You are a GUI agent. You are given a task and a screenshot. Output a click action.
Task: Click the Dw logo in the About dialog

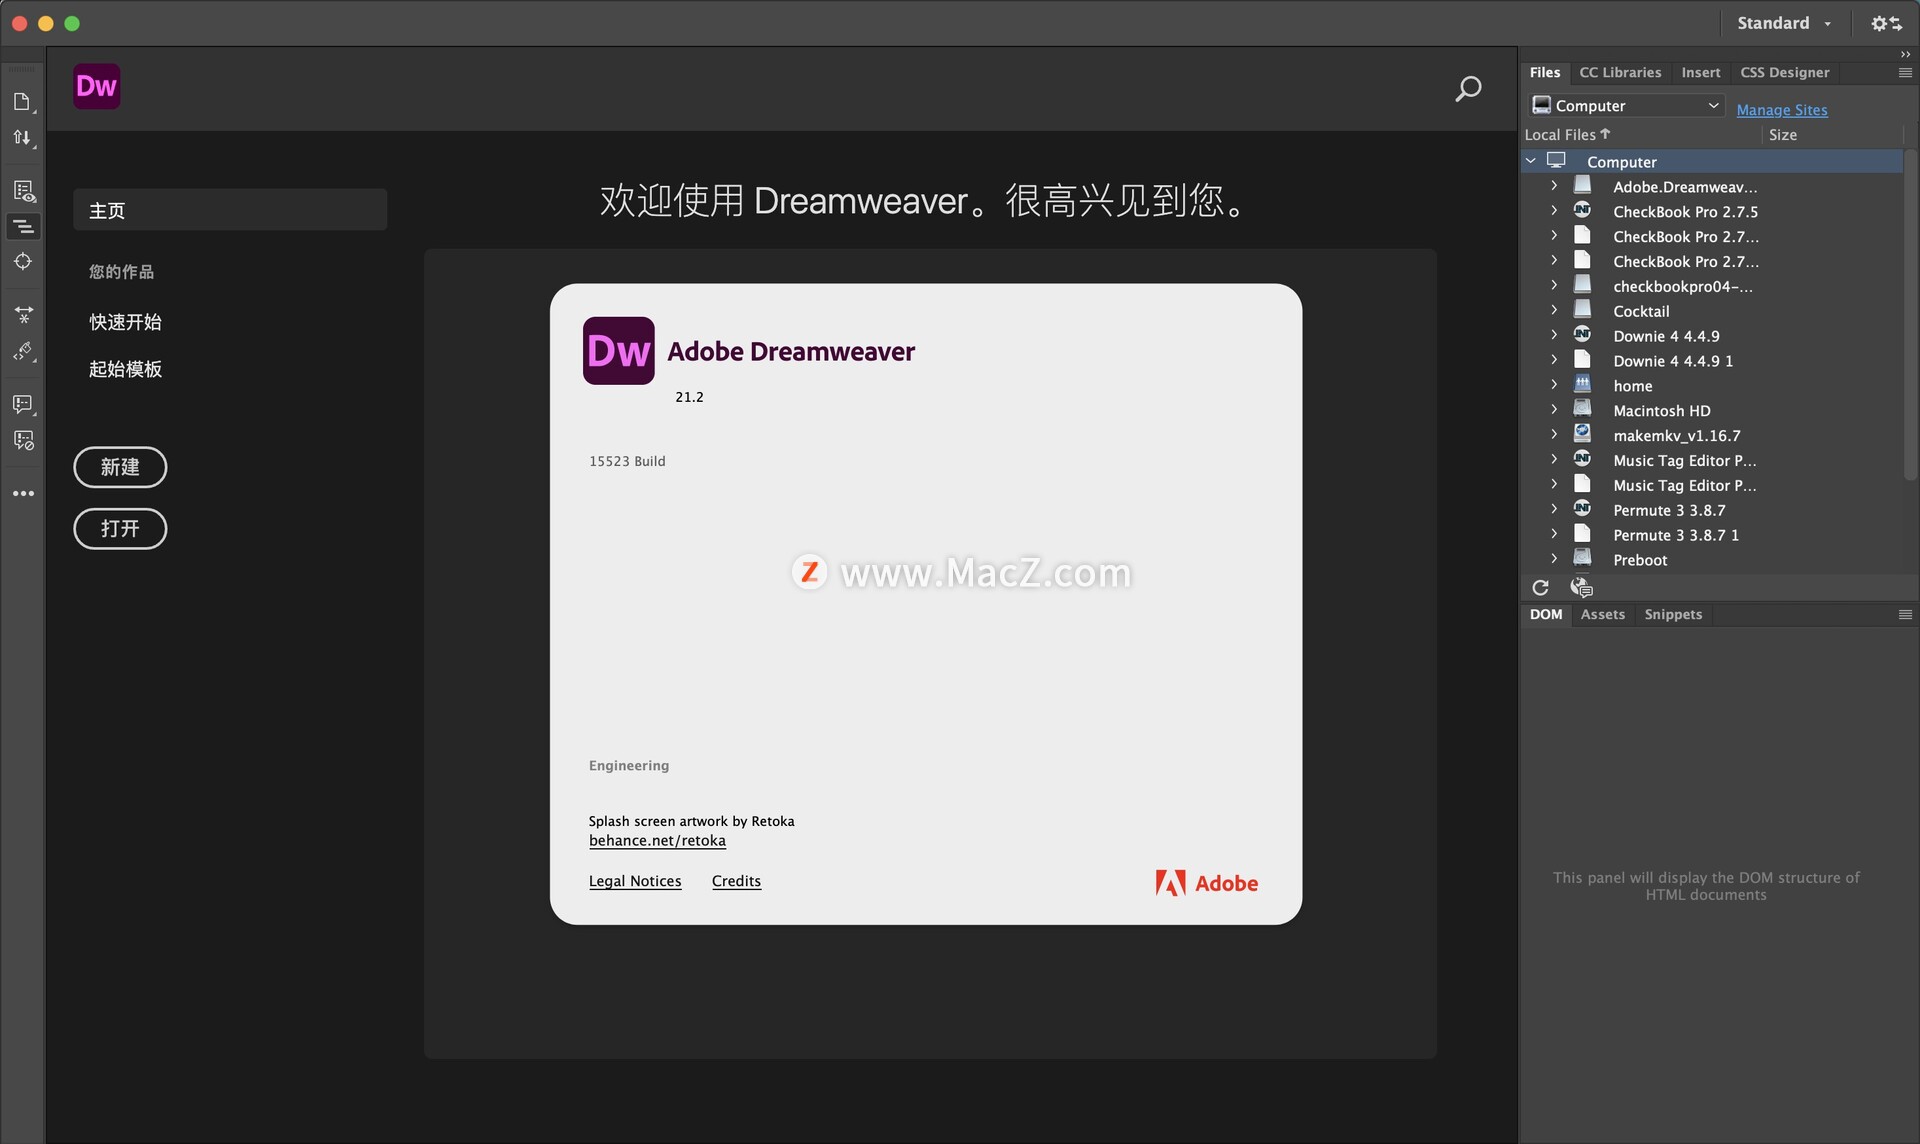(x=619, y=351)
